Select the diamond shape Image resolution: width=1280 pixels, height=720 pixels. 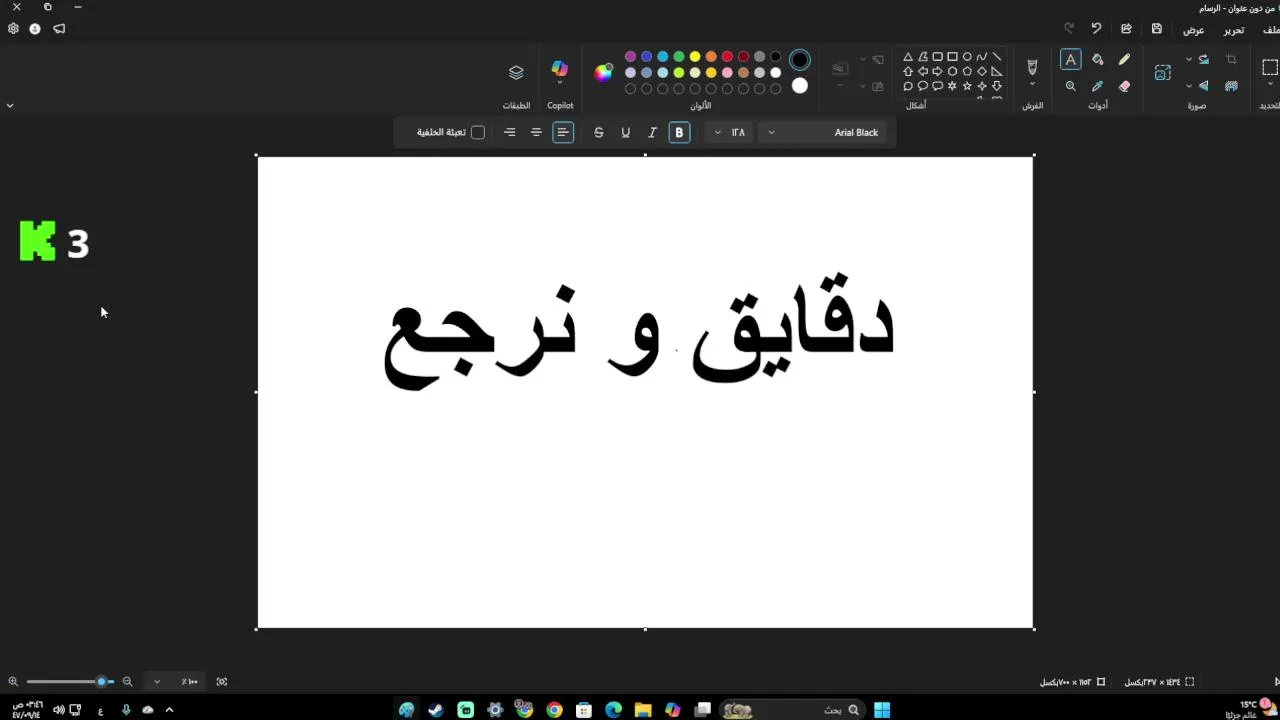tap(982, 71)
